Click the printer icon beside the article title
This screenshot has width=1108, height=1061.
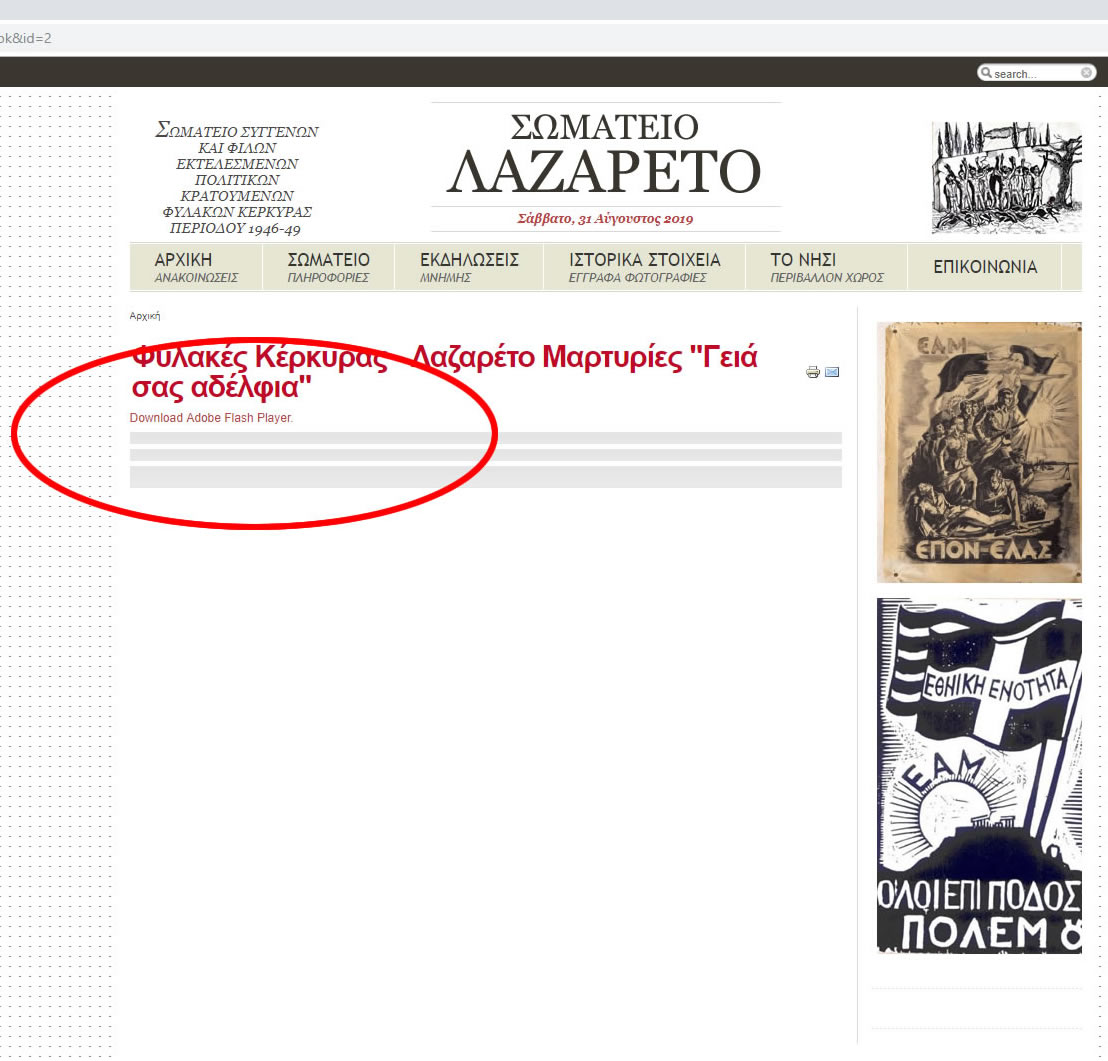pos(813,373)
